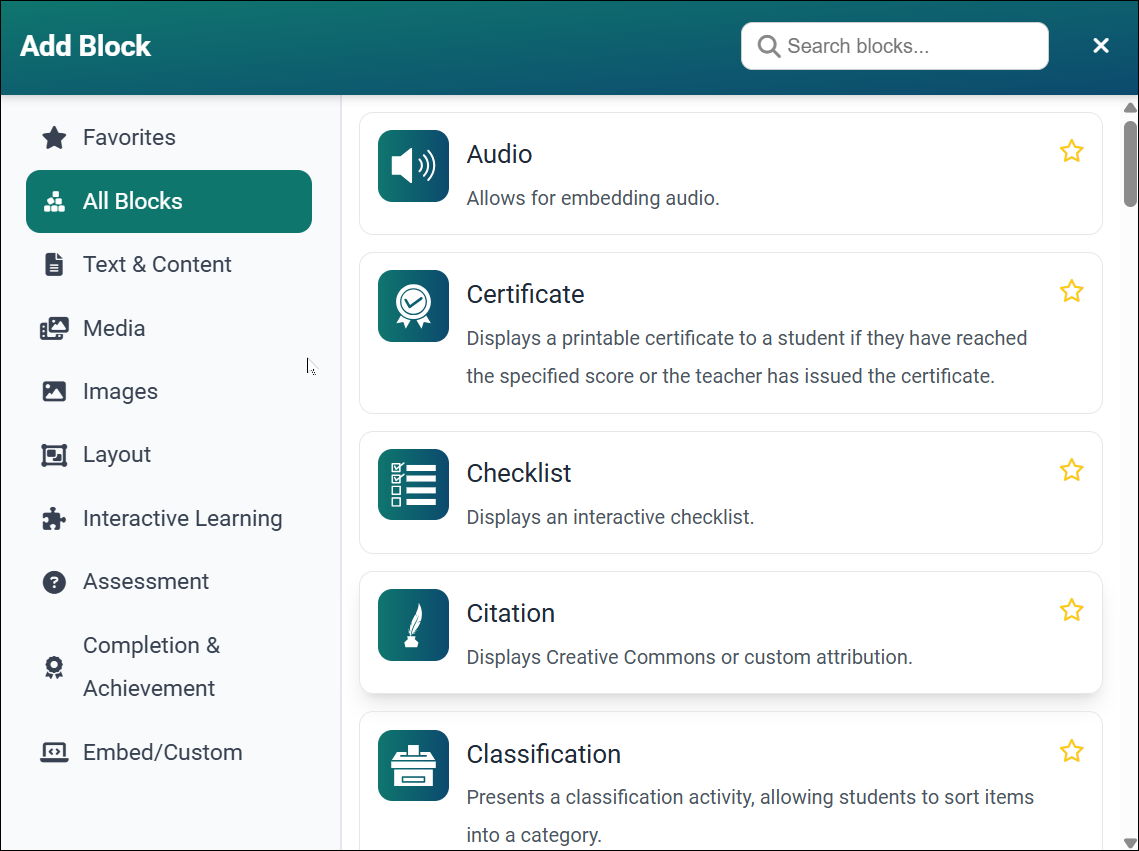Click the Interactive Learning puzzle icon

(54, 518)
